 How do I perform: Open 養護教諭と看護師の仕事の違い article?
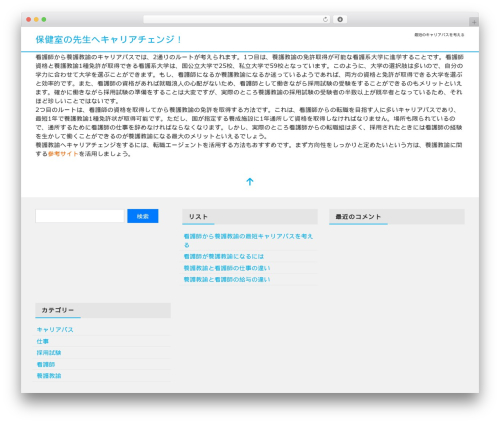pyautogui.click(x=227, y=268)
